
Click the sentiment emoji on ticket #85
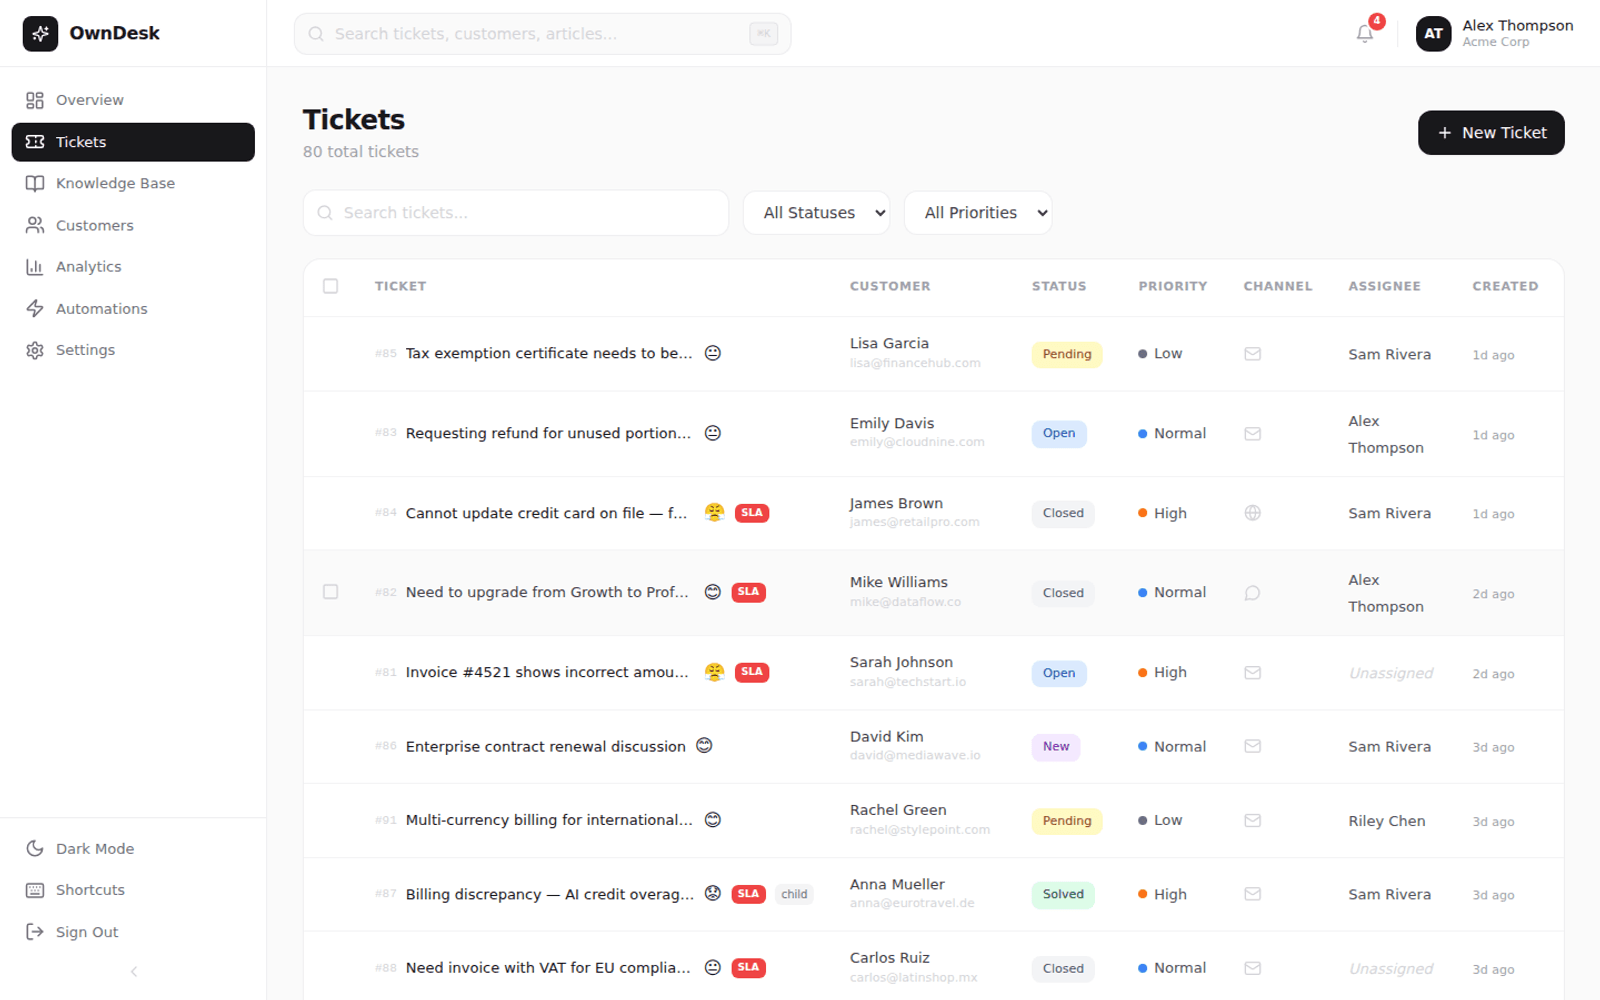point(713,353)
